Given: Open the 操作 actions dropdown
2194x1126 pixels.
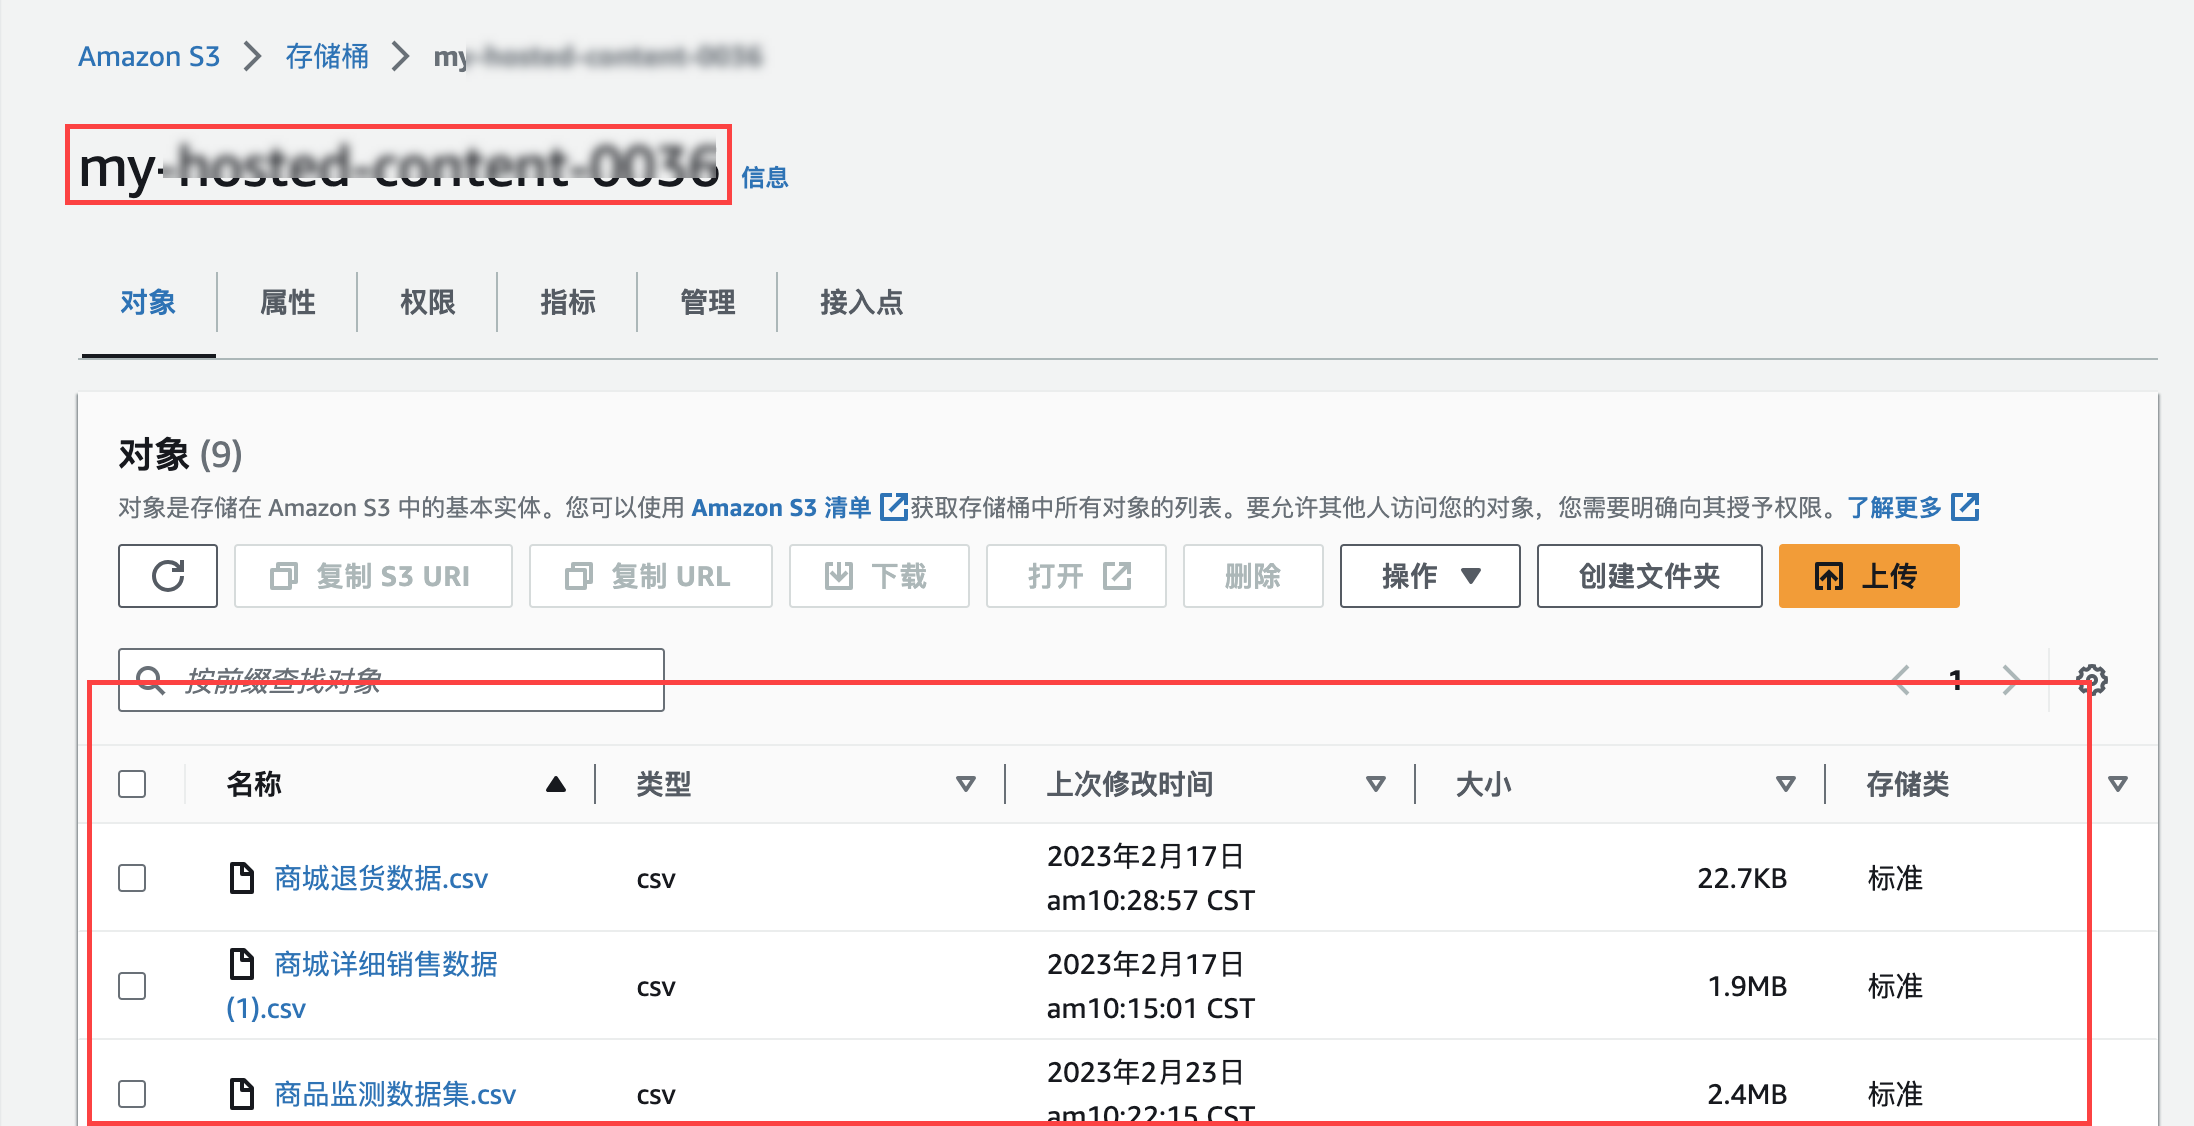Looking at the screenshot, I should (x=1429, y=576).
